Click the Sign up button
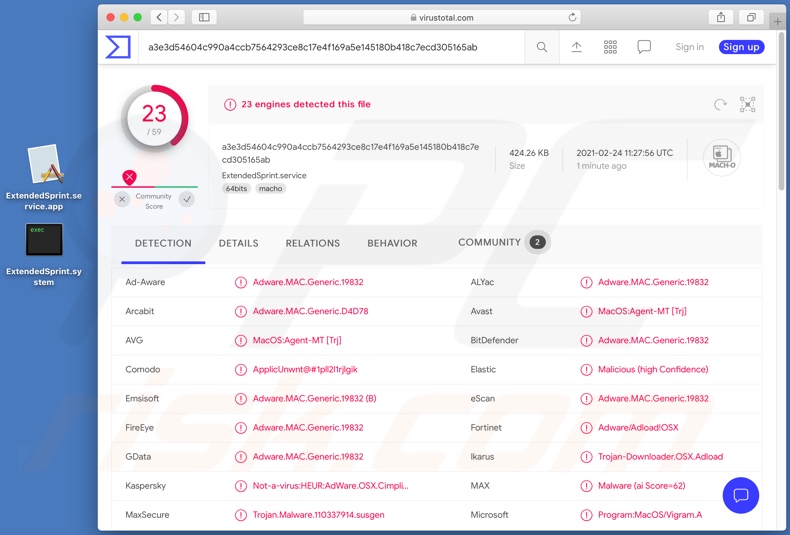The image size is (790, 535). [741, 47]
